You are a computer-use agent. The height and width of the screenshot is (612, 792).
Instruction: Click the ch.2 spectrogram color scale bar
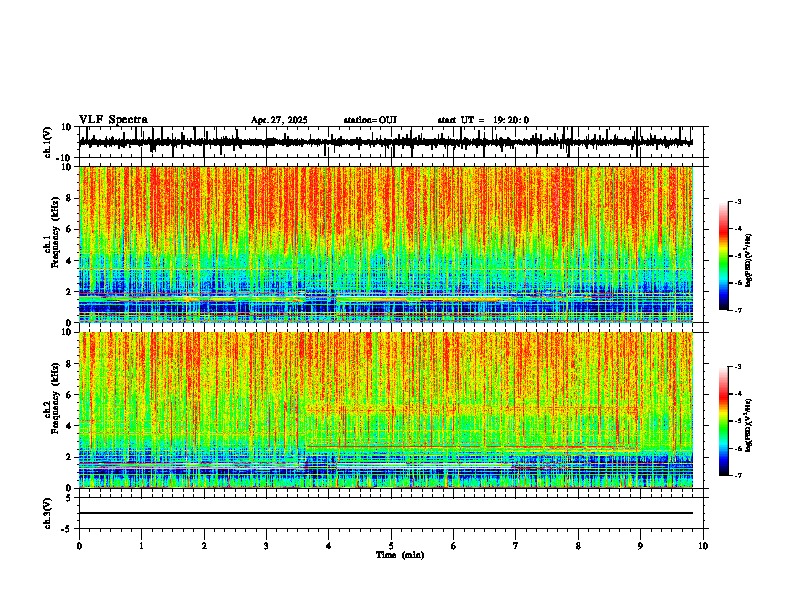click(723, 421)
